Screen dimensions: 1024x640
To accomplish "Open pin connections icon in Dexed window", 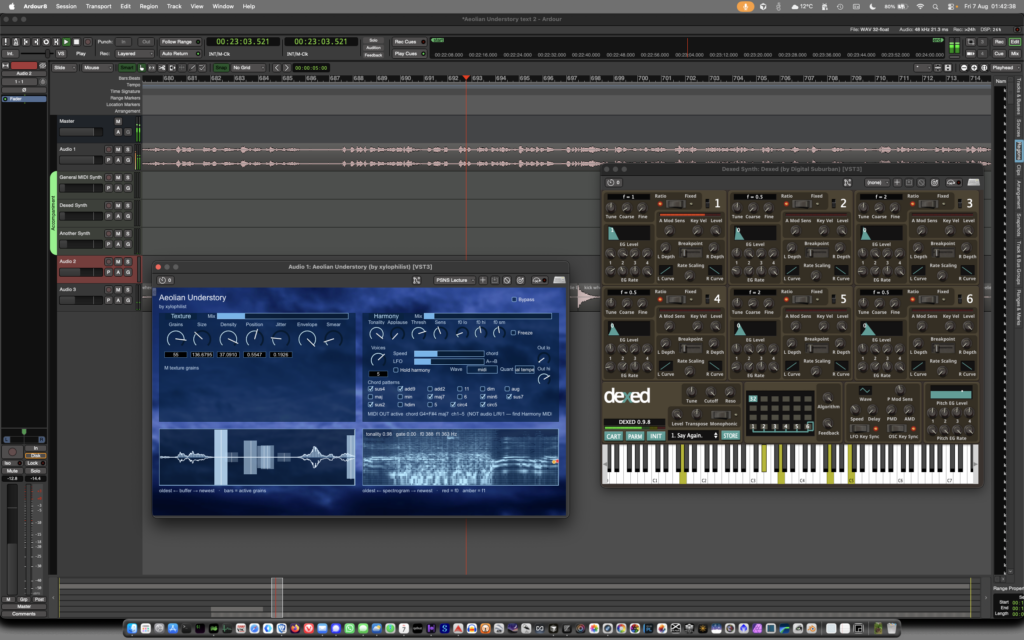I will 848,182.
